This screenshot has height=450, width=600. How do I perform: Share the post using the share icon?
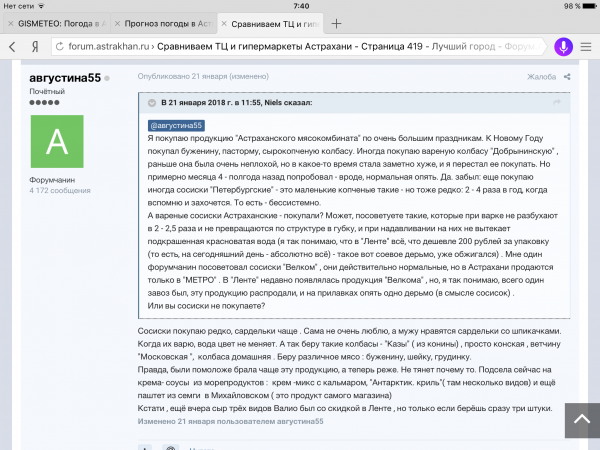567,77
